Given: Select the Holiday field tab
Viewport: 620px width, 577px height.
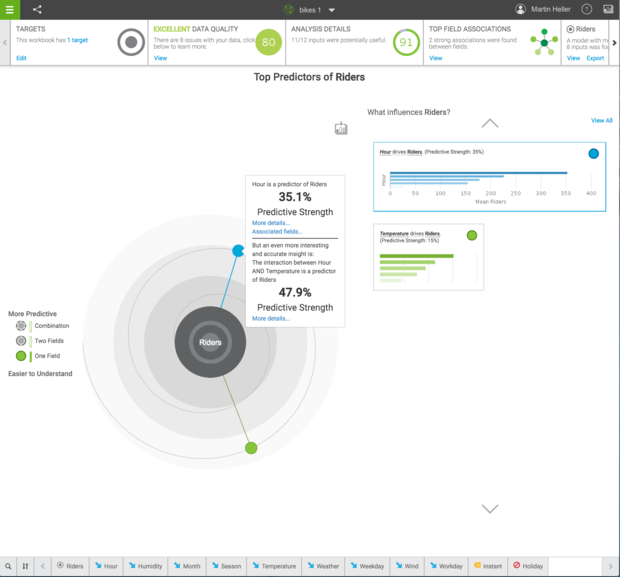Looking at the screenshot, I should tap(528, 566).
